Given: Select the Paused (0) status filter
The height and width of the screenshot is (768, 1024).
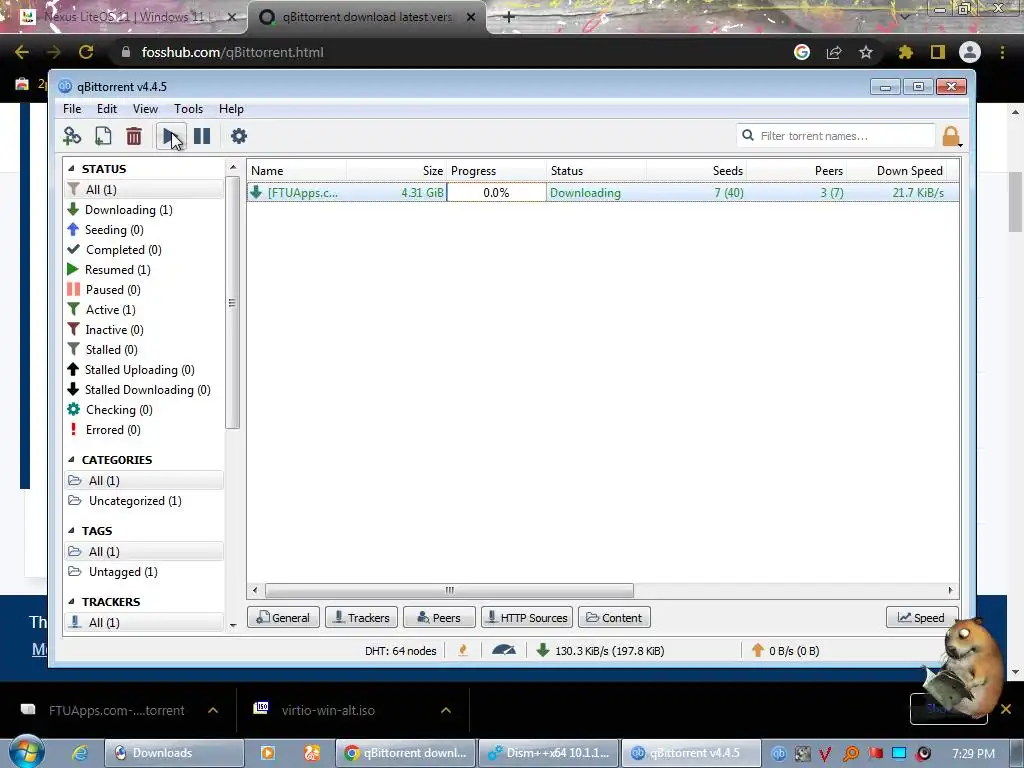Looking at the screenshot, I should pyautogui.click(x=112, y=290).
